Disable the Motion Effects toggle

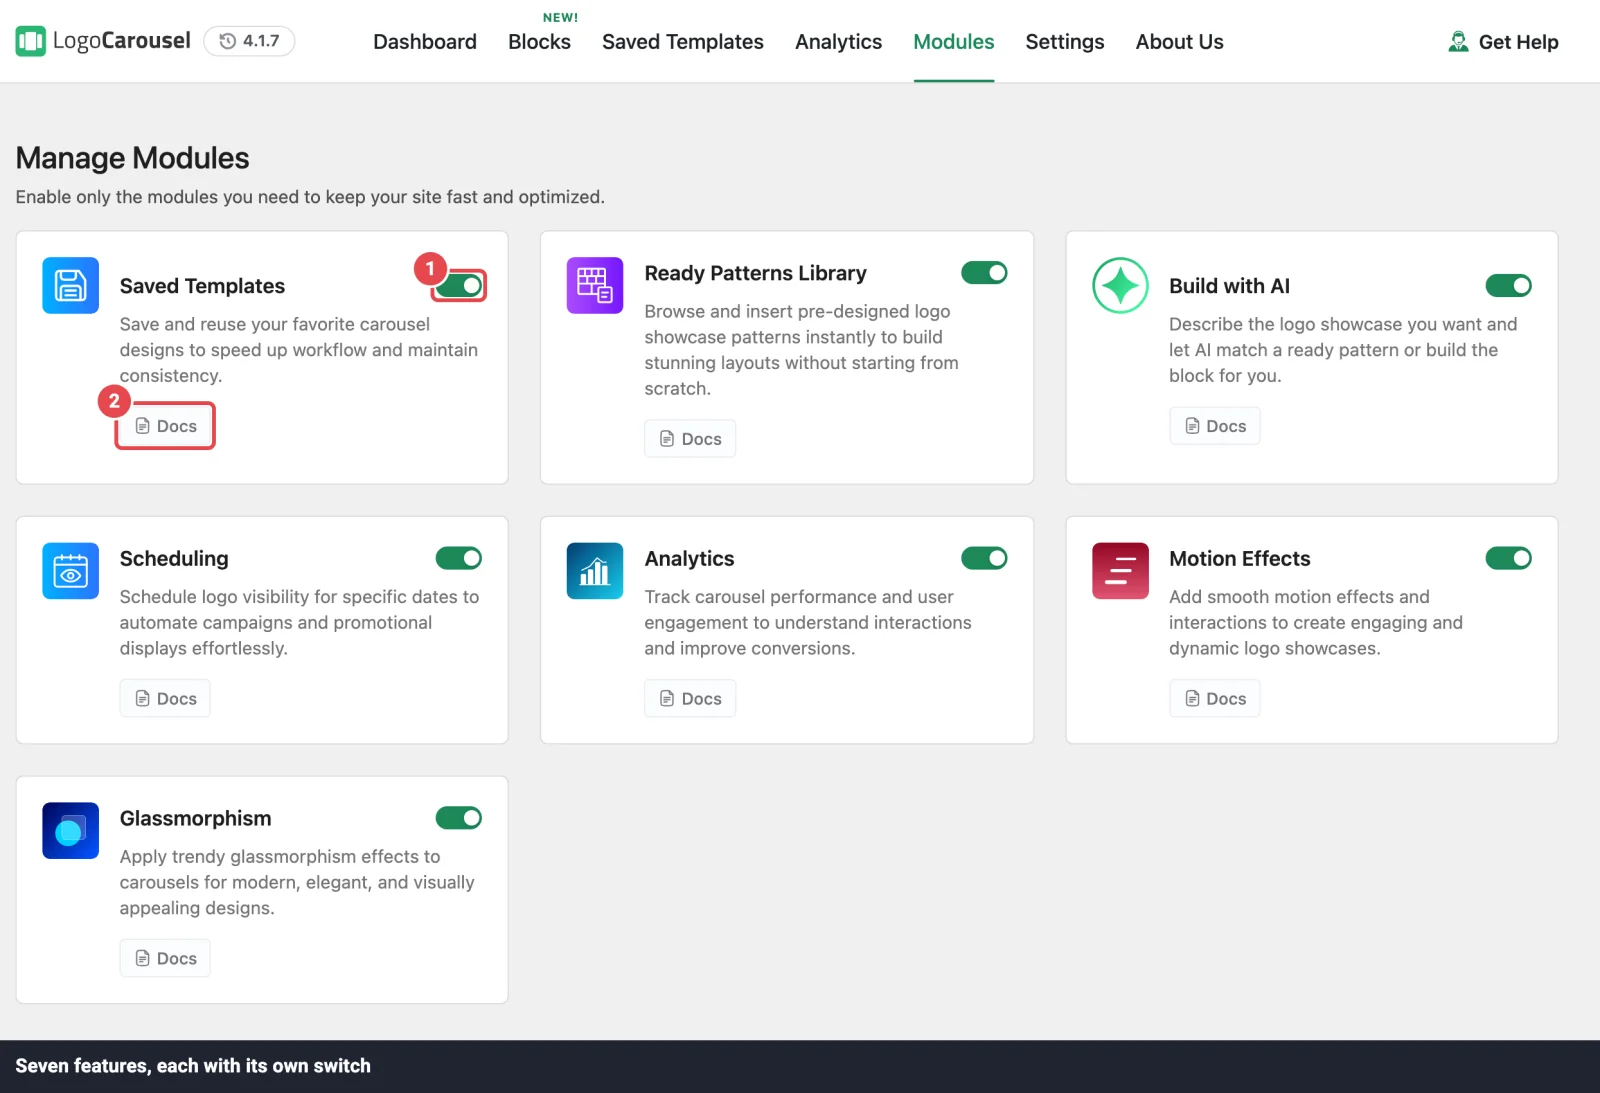pyautogui.click(x=1509, y=558)
